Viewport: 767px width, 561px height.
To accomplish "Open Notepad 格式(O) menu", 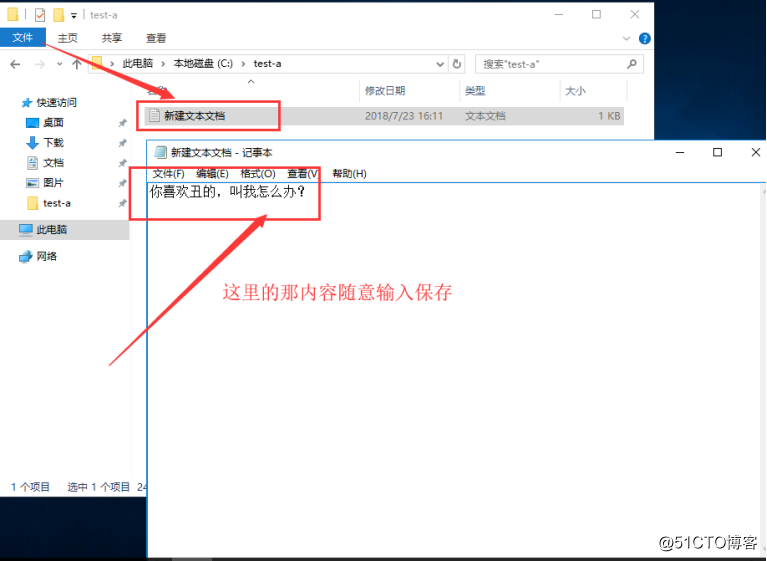I will point(258,174).
